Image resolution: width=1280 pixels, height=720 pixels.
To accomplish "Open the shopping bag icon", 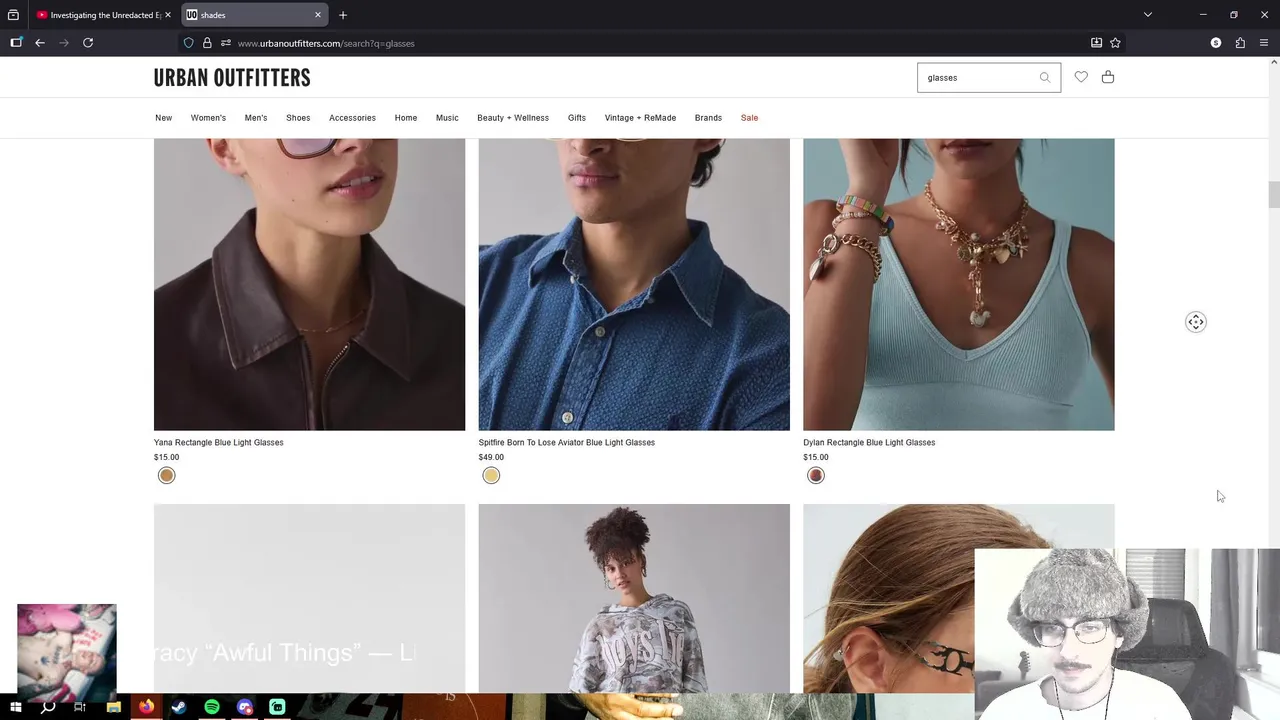I will pyautogui.click(x=1108, y=77).
